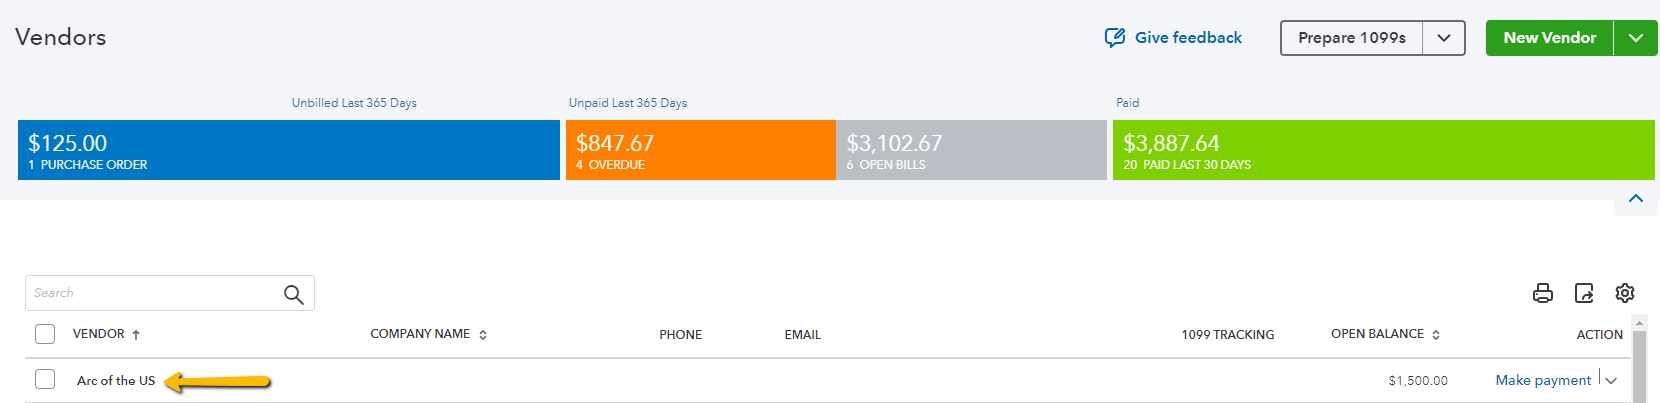Select all vendors checkbox in header
This screenshot has height=403, width=1660.
pyautogui.click(x=45, y=334)
